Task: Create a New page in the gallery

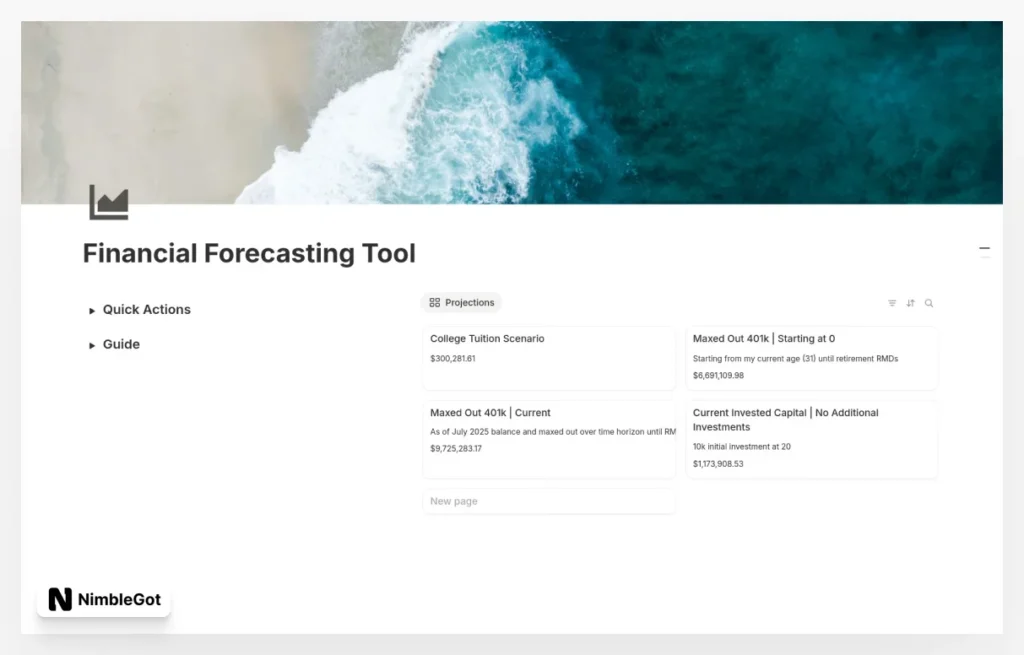Action: tap(453, 500)
